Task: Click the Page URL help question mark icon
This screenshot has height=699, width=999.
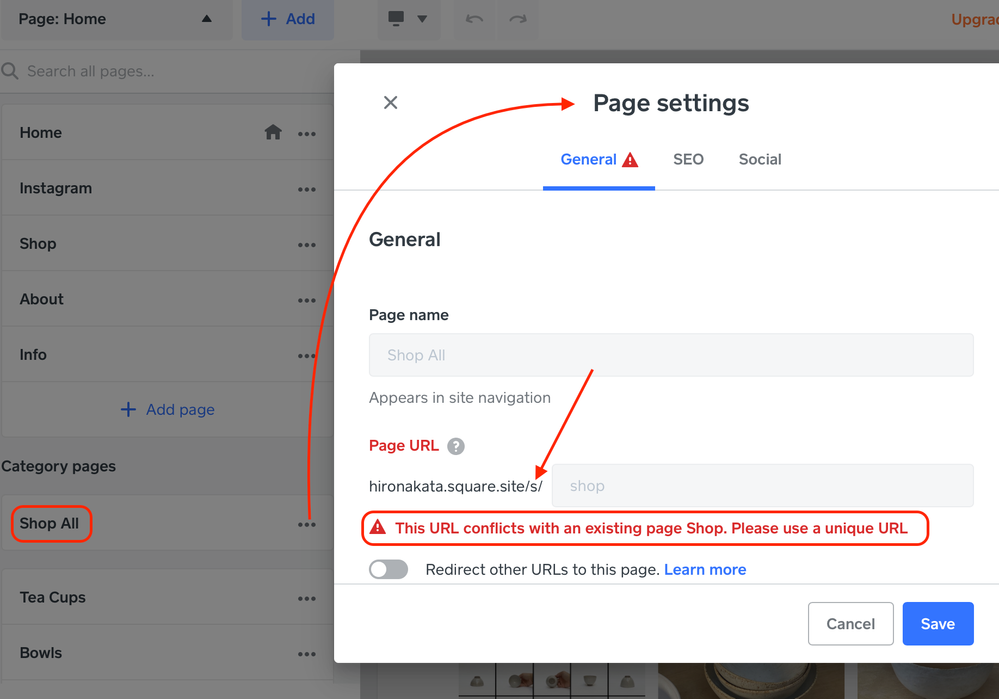Action: pos(456,446)
